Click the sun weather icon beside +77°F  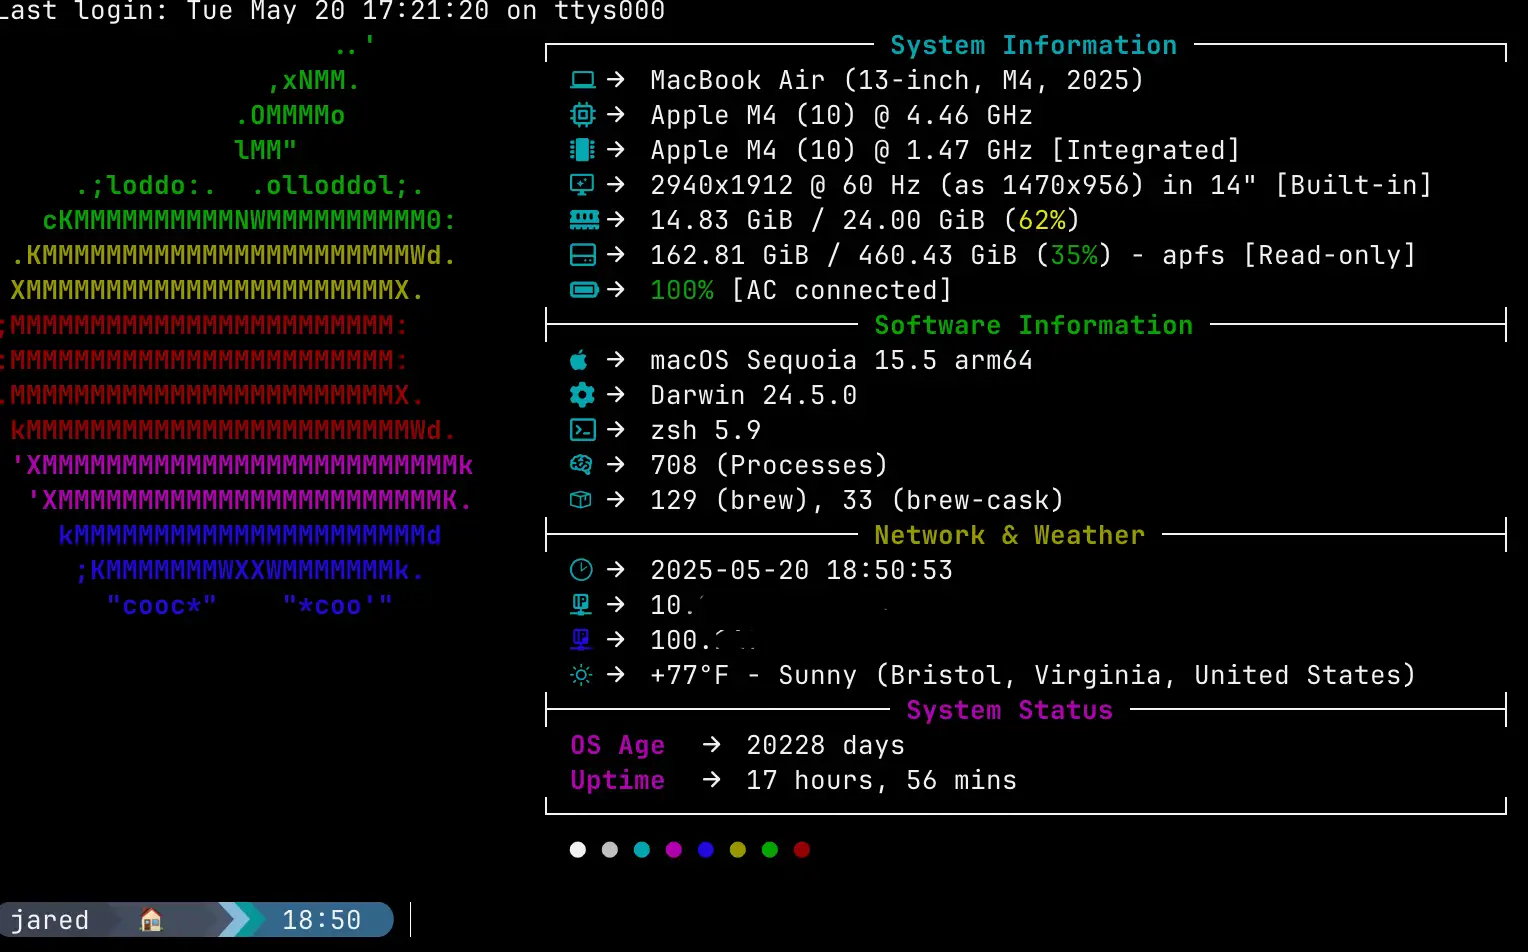tap(581, 675)
